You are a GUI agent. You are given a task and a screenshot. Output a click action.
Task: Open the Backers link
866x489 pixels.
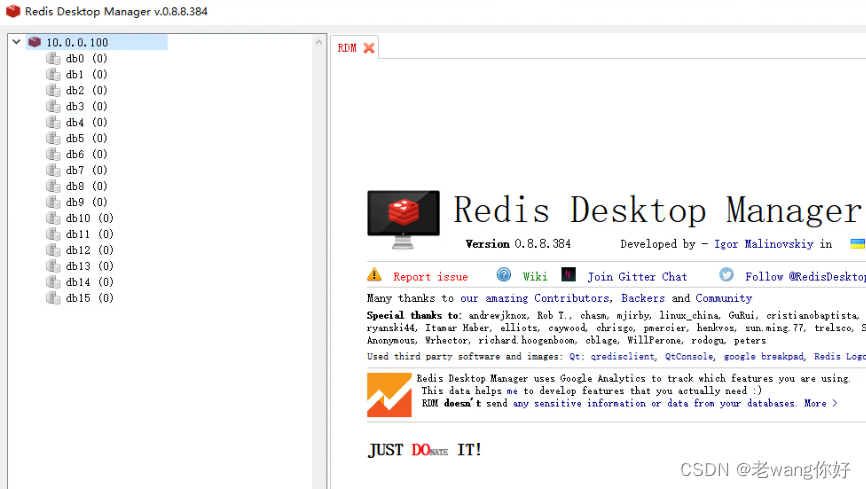coord(643,298)
